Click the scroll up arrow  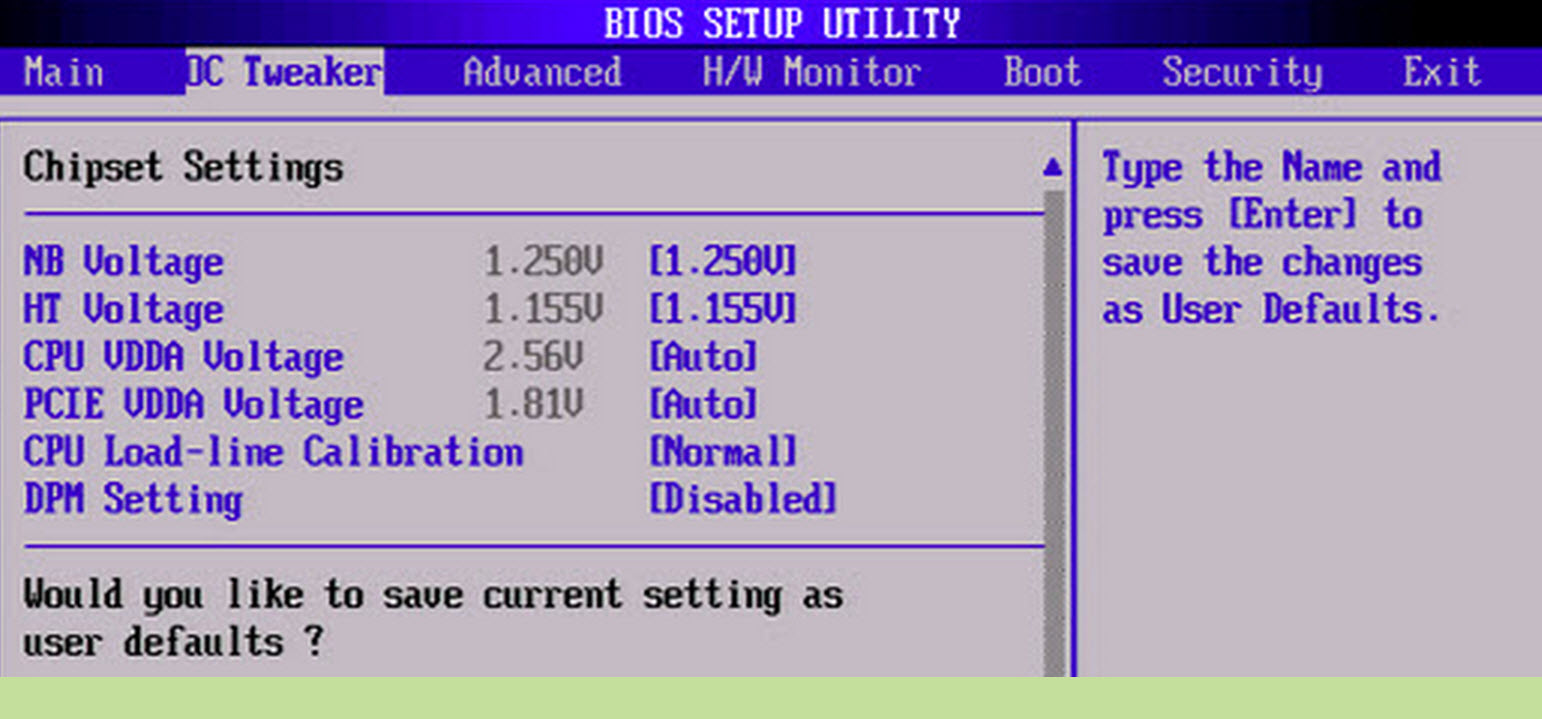1052,168
